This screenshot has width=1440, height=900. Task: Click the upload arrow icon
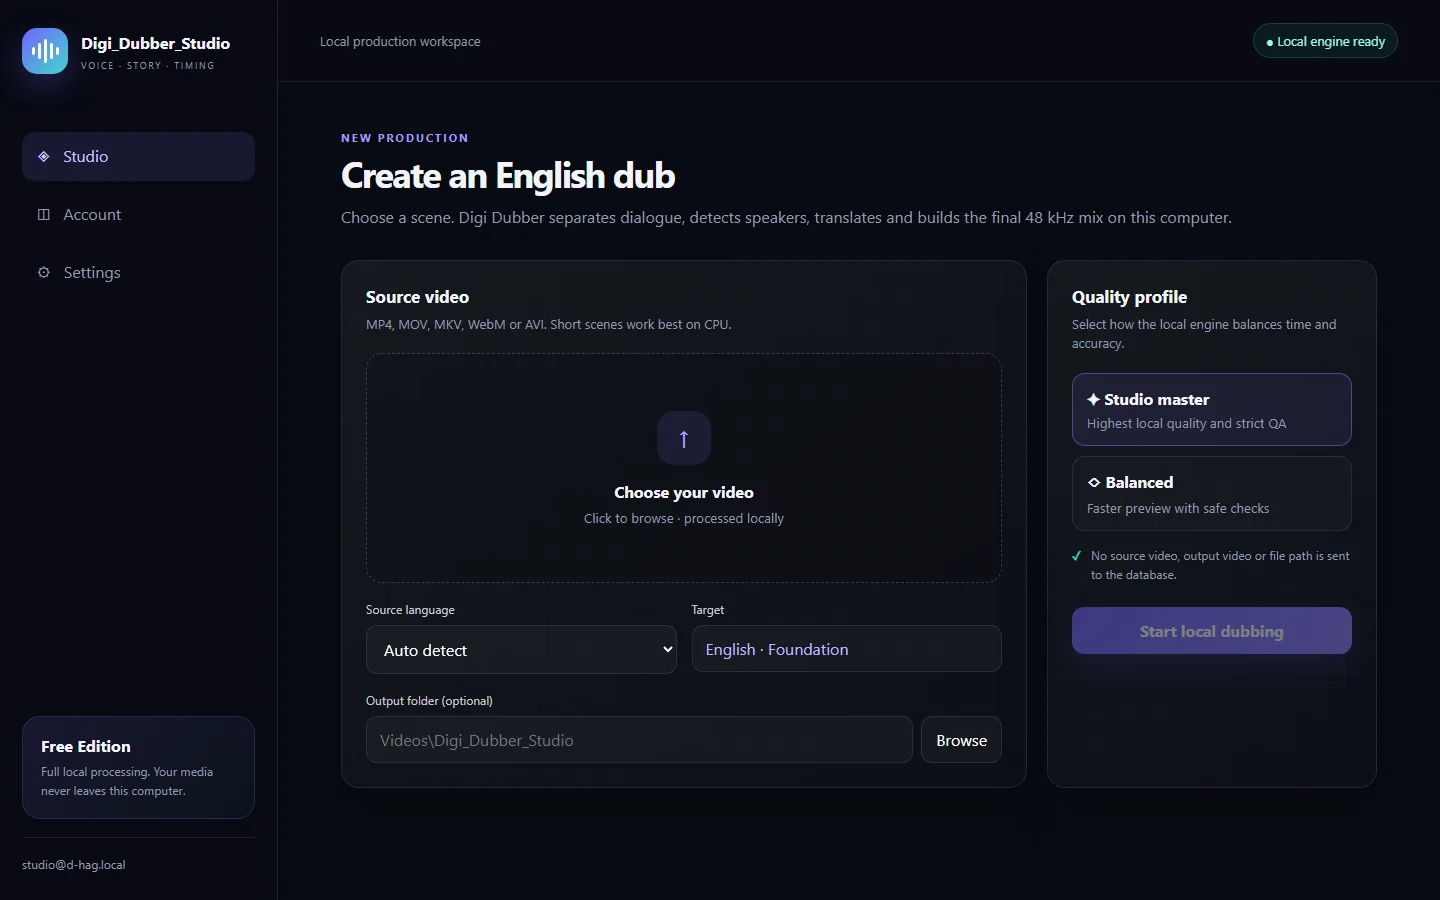coord(684,438)
